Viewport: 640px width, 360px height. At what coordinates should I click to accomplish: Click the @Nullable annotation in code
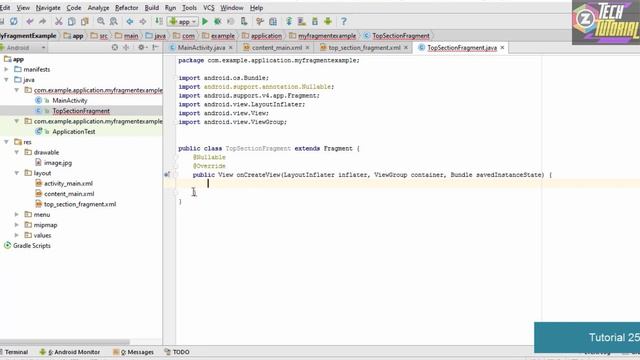pyautogui.click(x=209, y=157)
